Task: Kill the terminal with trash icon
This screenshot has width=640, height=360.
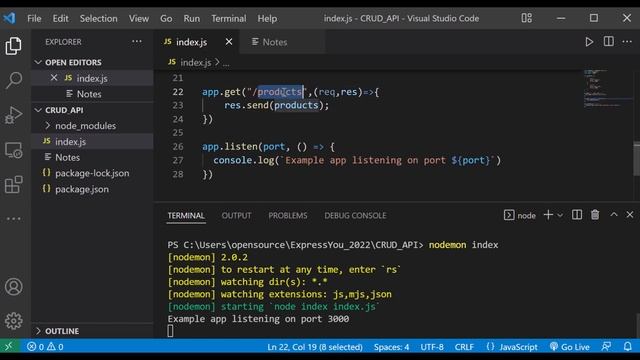Action: point(595,215)
